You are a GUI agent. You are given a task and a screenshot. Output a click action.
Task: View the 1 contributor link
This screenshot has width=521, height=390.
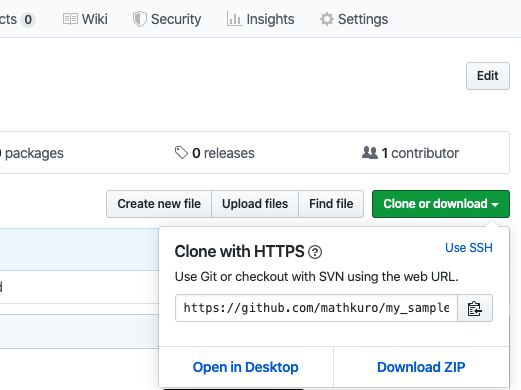[x=410, y=153]
